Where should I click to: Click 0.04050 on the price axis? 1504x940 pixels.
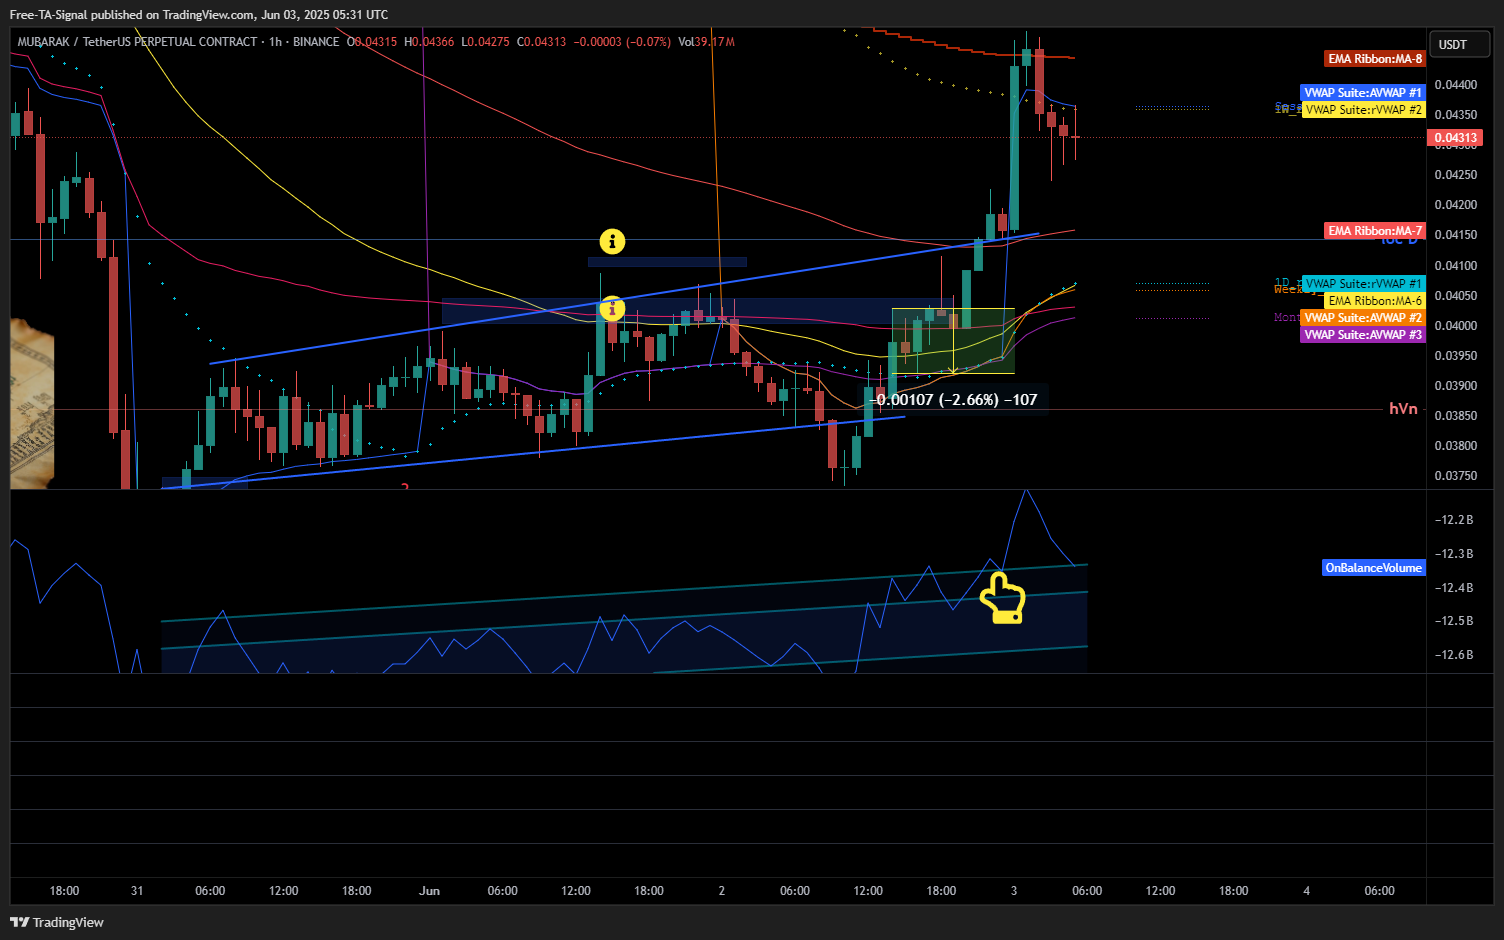[x=1455, y=296]
